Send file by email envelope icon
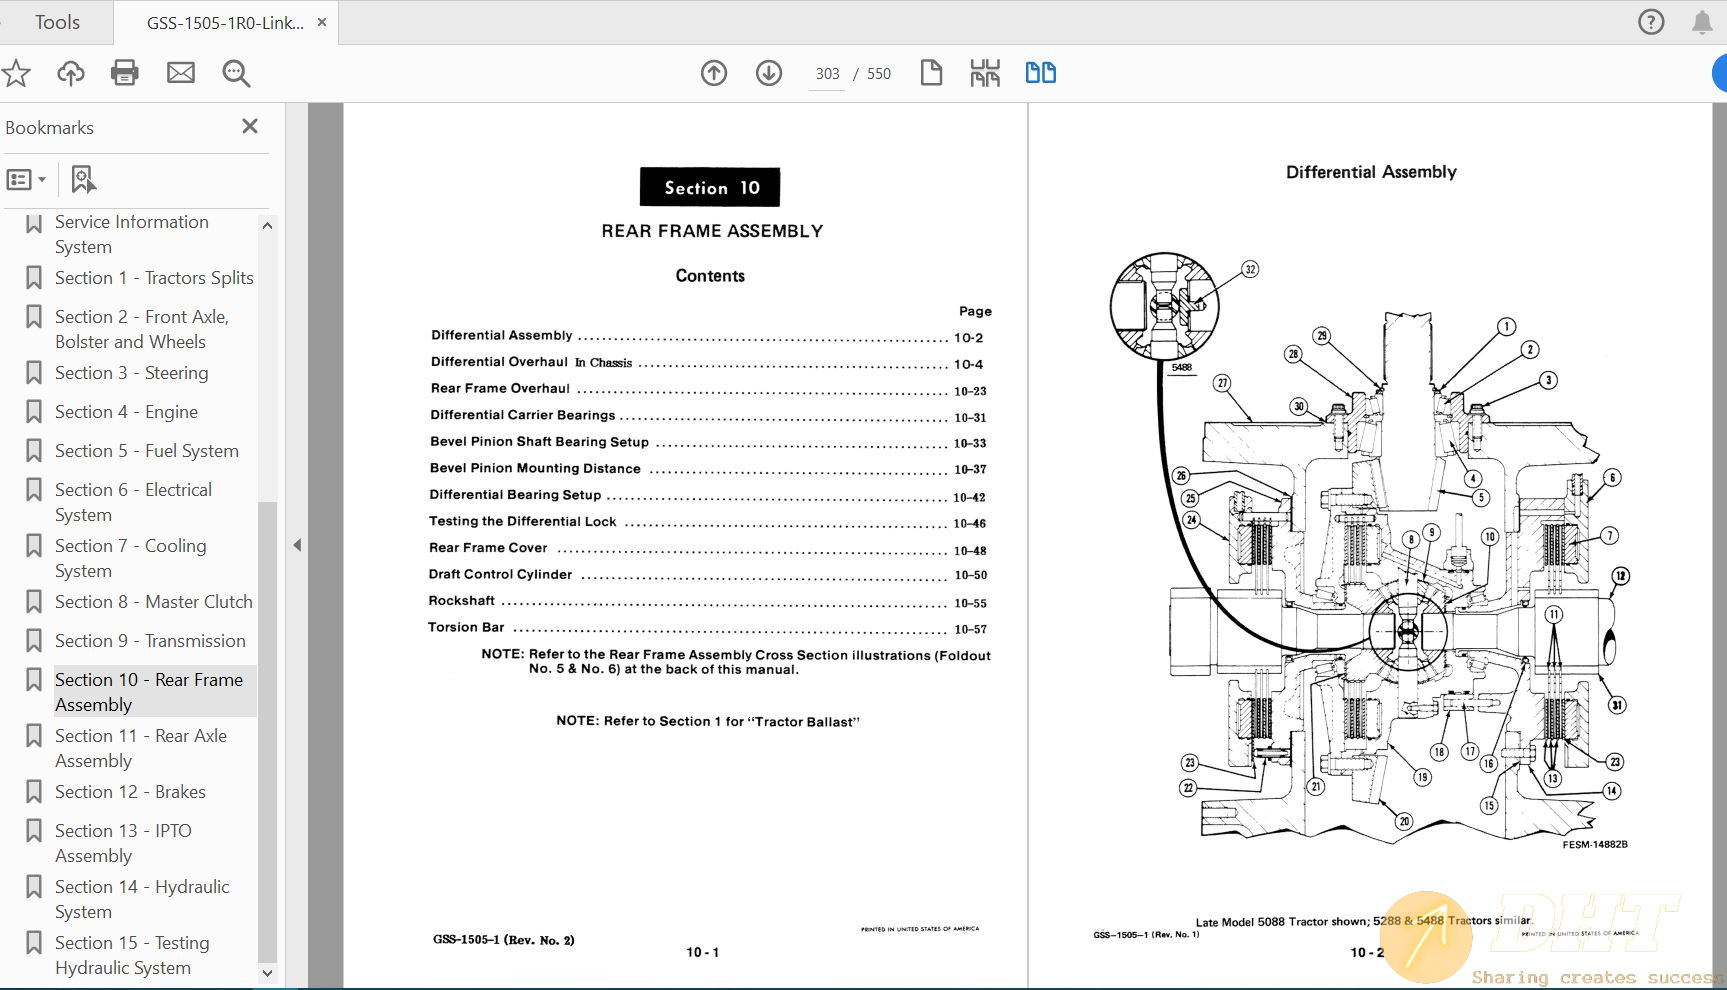 [181, 73]
